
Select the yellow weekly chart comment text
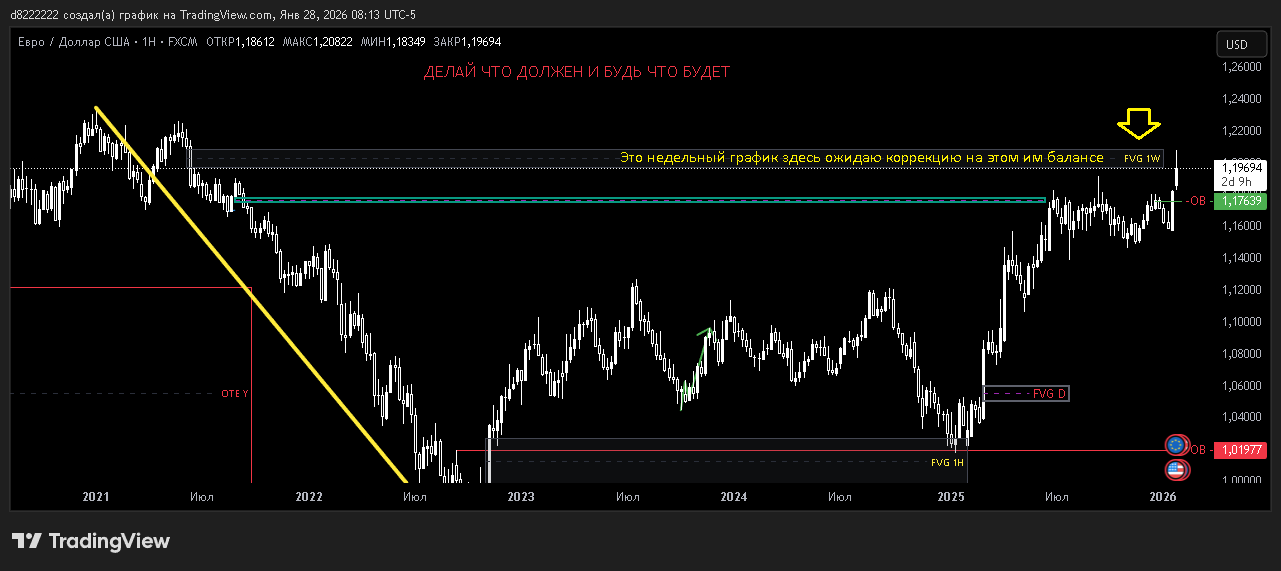861,158
